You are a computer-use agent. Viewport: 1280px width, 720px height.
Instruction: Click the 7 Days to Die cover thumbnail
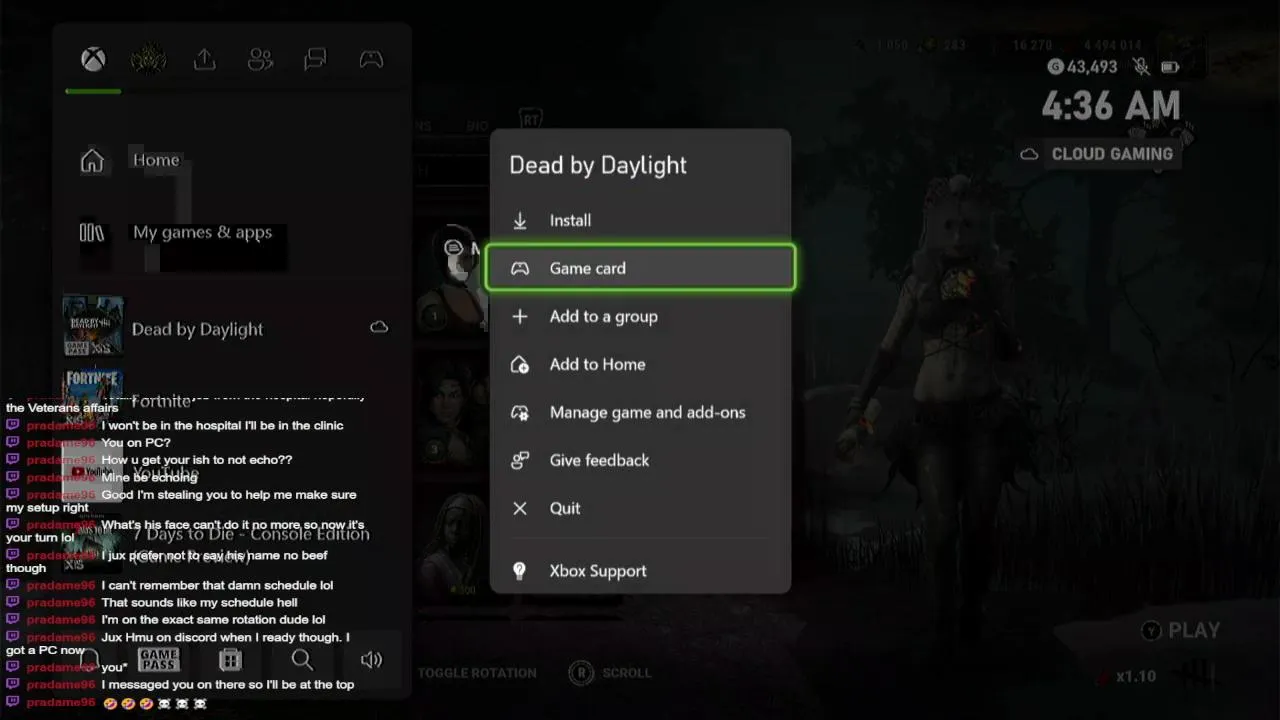93,544
